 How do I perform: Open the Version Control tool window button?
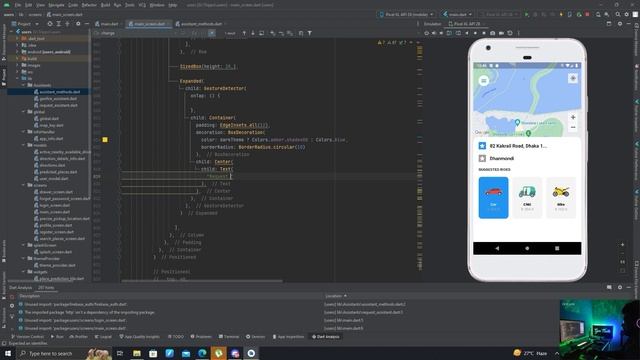click(x=27, y=337)
